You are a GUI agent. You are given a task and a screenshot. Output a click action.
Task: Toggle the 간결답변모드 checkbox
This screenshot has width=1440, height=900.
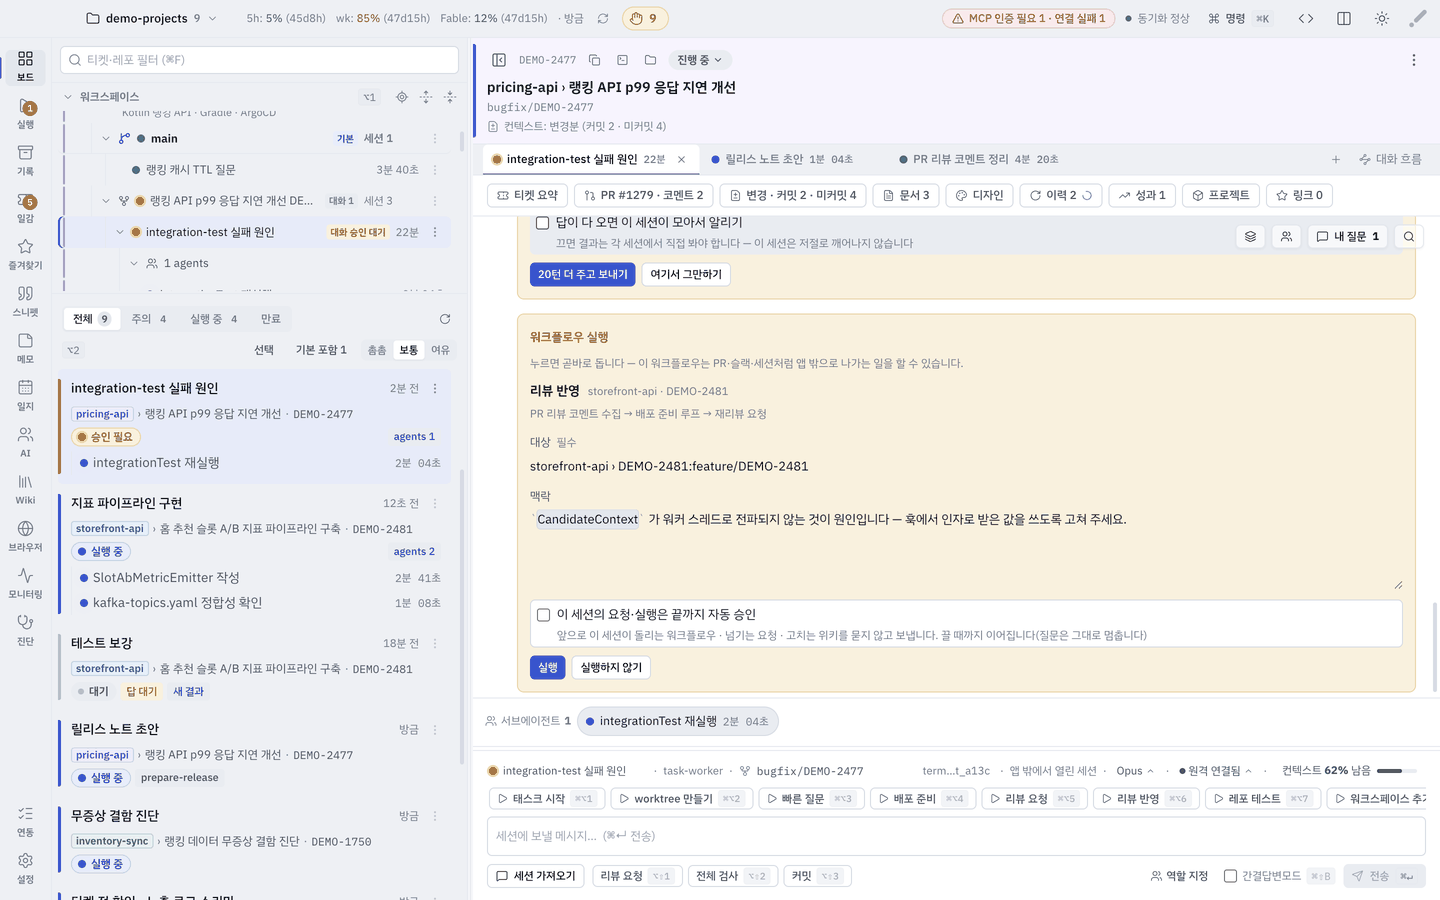click(1231, 876)
